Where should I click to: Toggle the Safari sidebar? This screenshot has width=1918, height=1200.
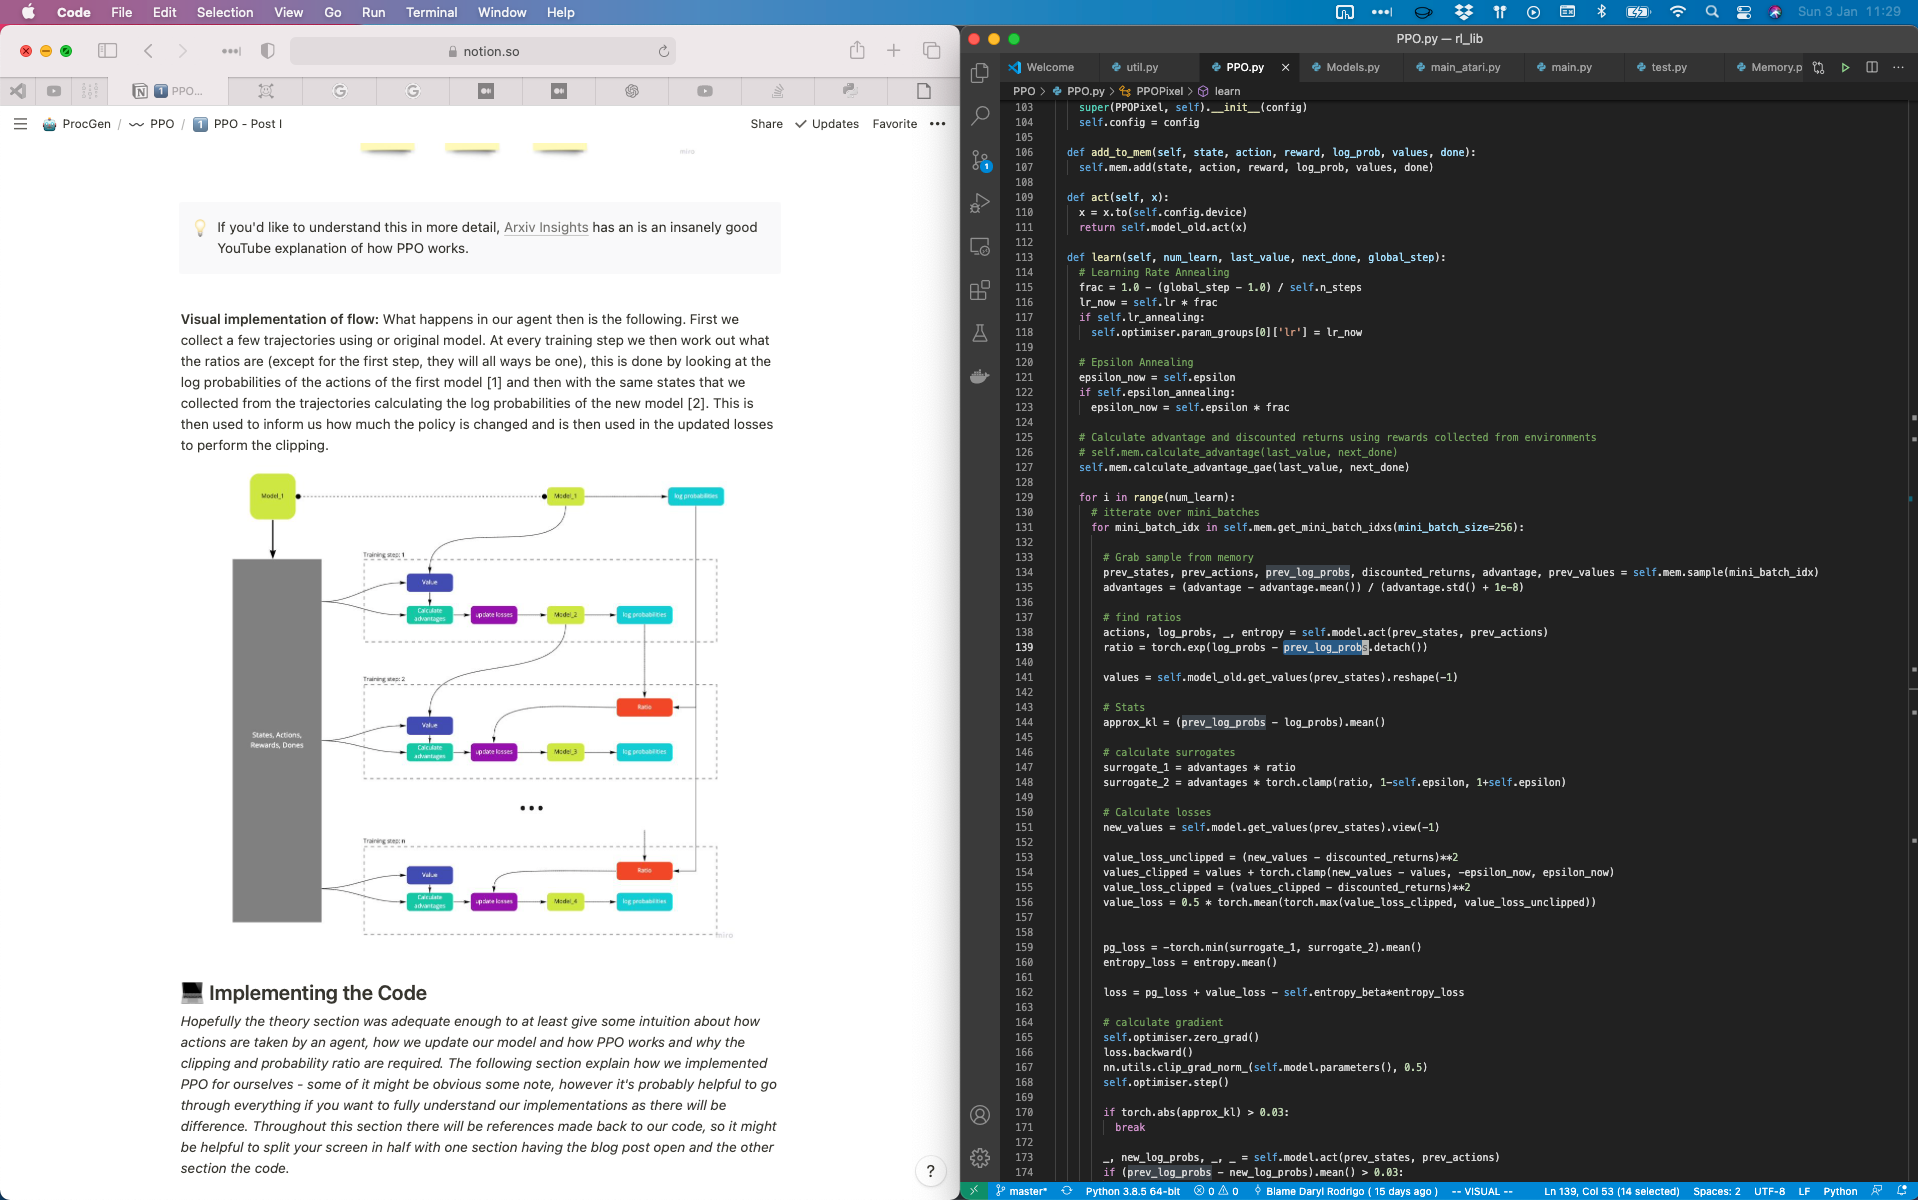[108, 51]
